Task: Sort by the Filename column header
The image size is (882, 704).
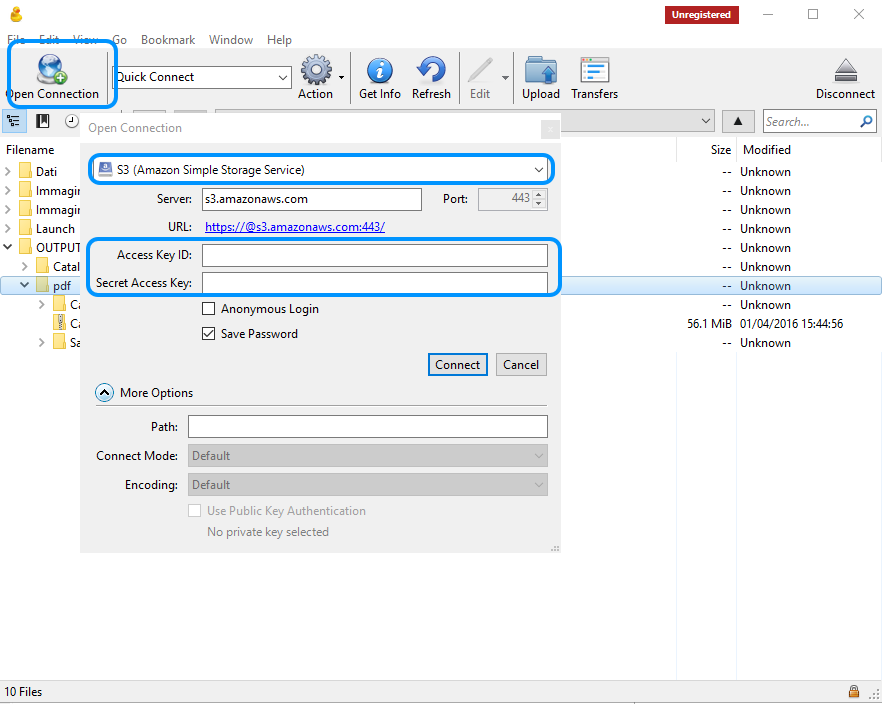Action: (x=30, y=150)
